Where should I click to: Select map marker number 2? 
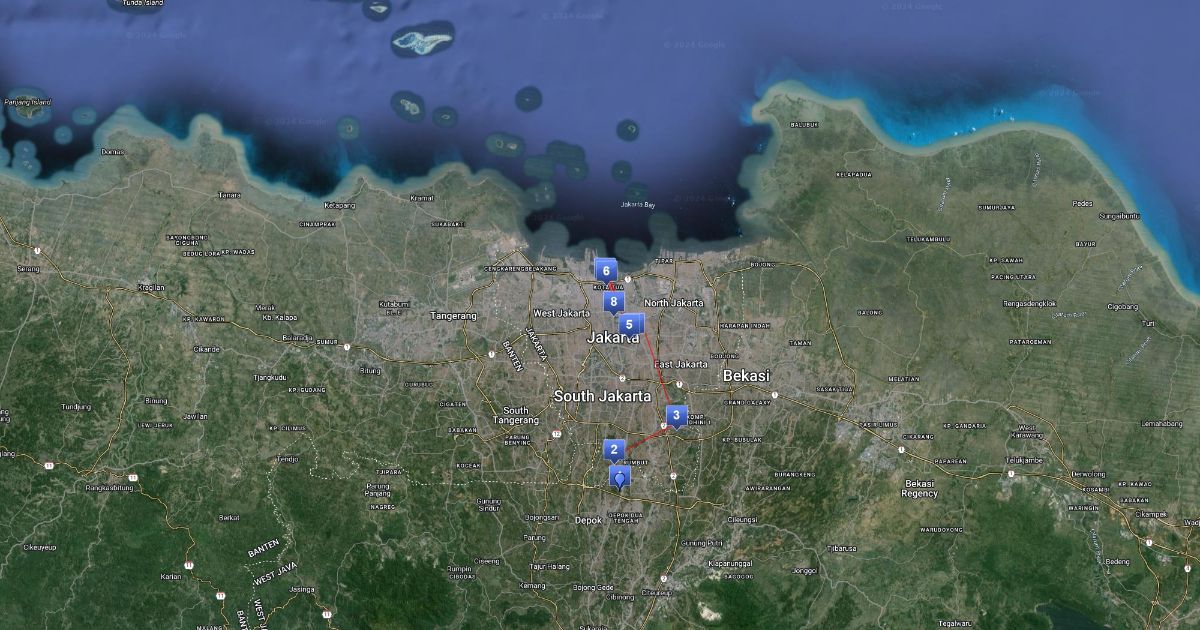[x=614, y=449]
